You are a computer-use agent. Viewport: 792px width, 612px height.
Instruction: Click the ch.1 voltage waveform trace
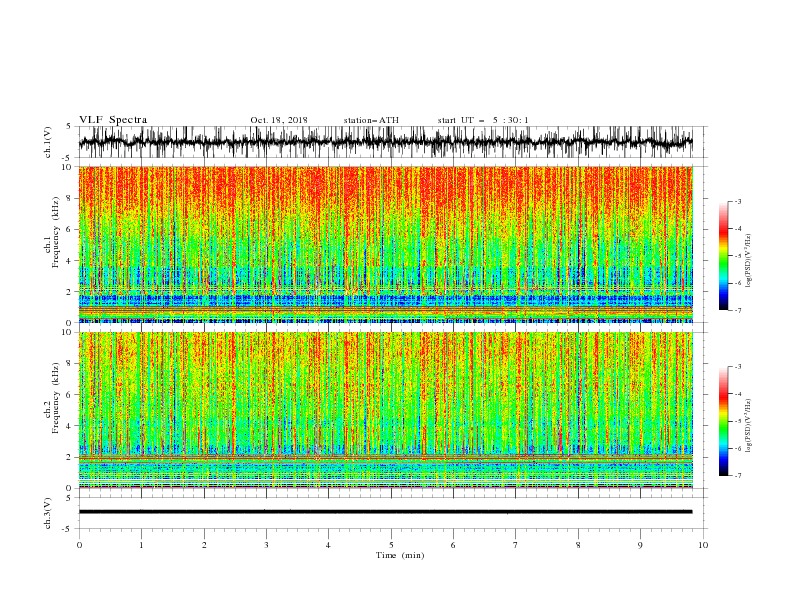pos(385,142)
